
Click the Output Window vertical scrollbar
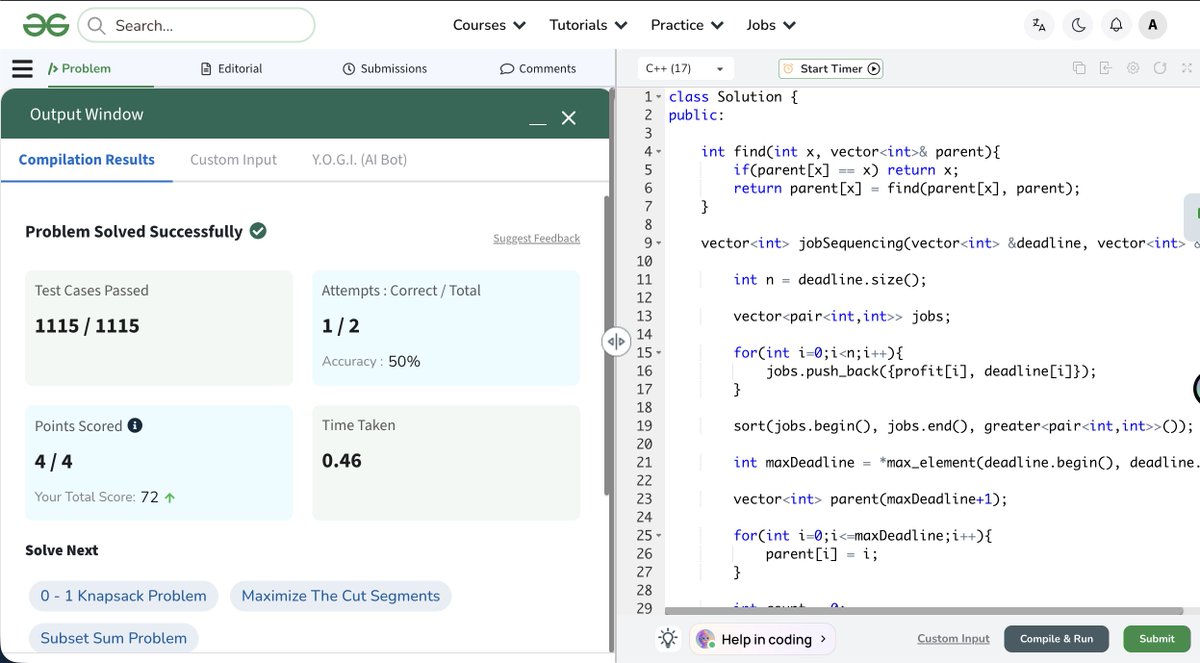(x=607, y=345)
